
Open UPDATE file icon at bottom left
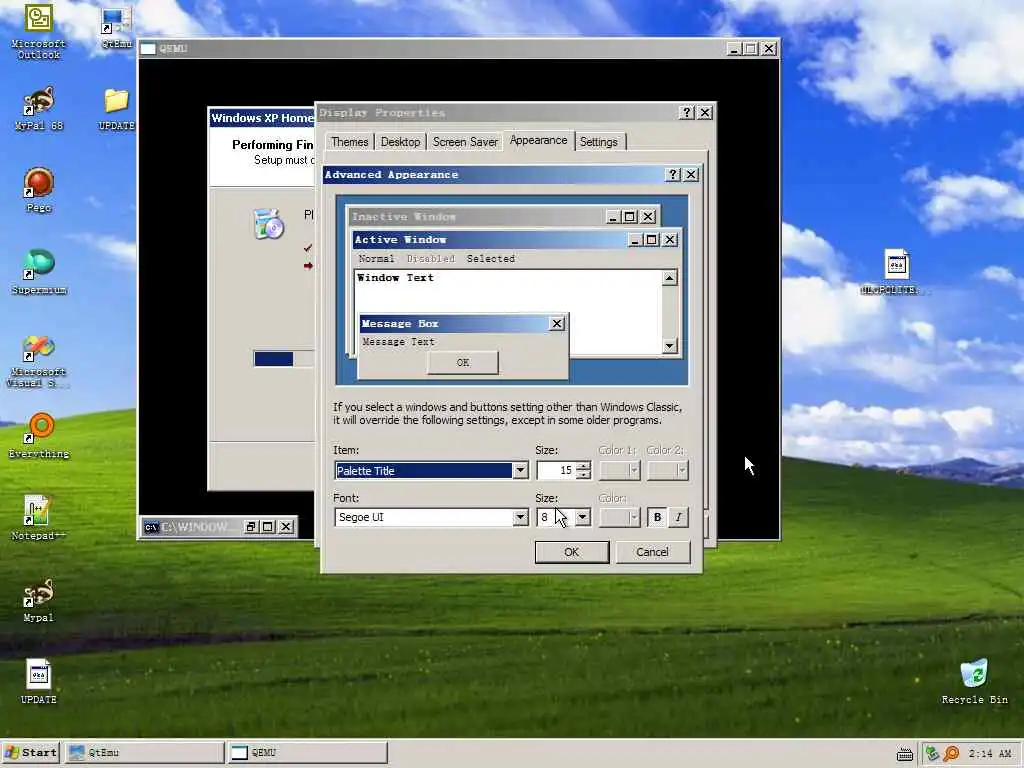pyautogui.click(x=39, y=682)
